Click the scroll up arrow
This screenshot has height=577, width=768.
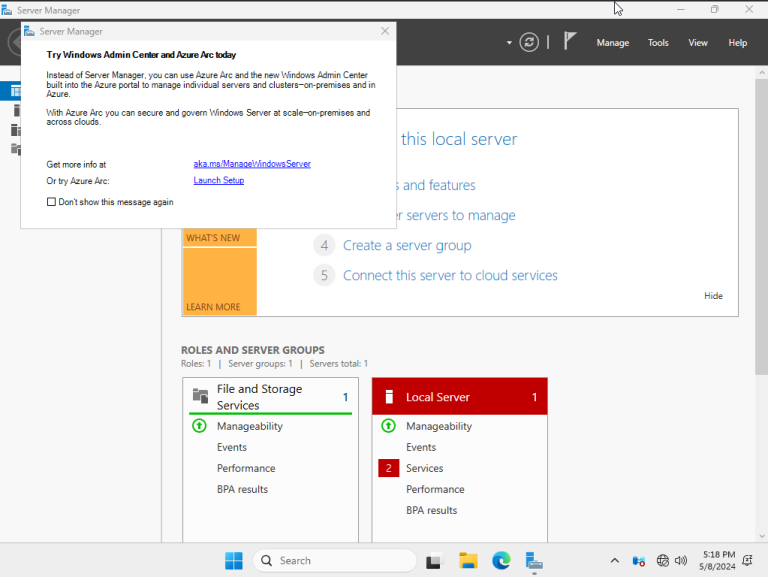click(762, 72)
